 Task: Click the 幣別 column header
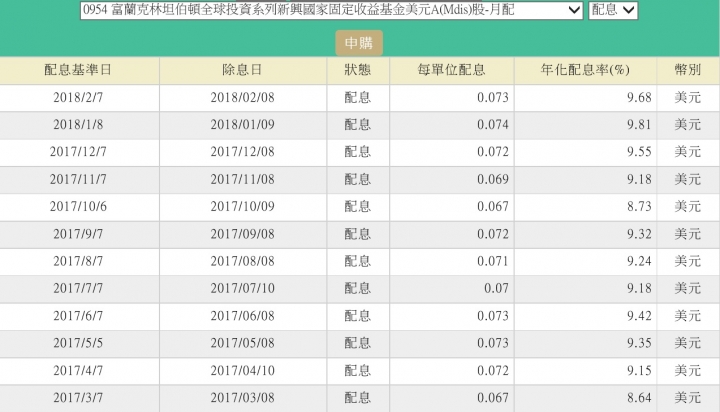coord(688,70)
